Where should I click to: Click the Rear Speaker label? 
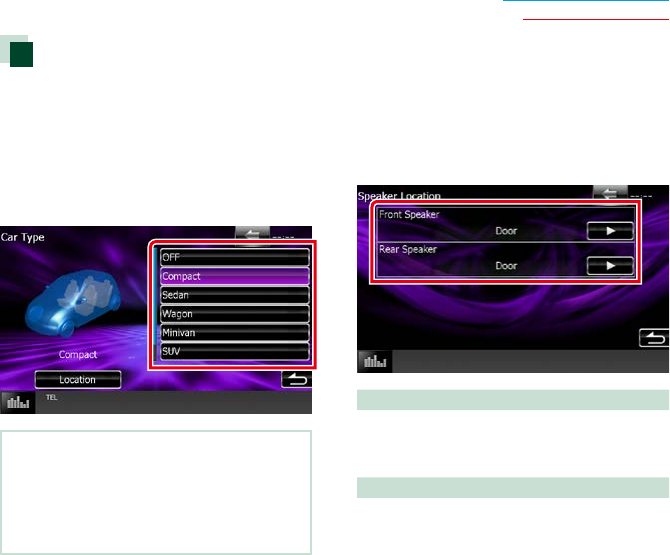(408, 249)
